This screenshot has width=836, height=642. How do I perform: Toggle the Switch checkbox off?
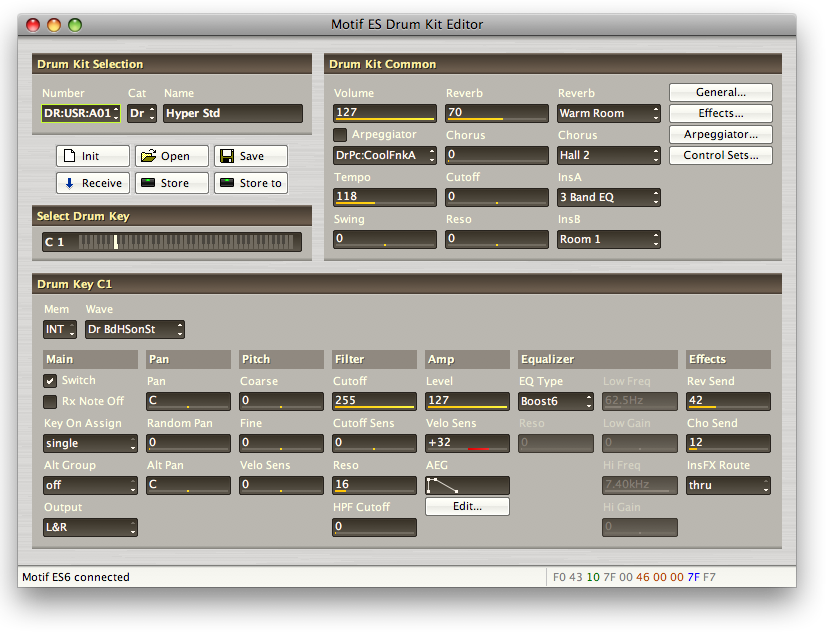coord(50,381)
